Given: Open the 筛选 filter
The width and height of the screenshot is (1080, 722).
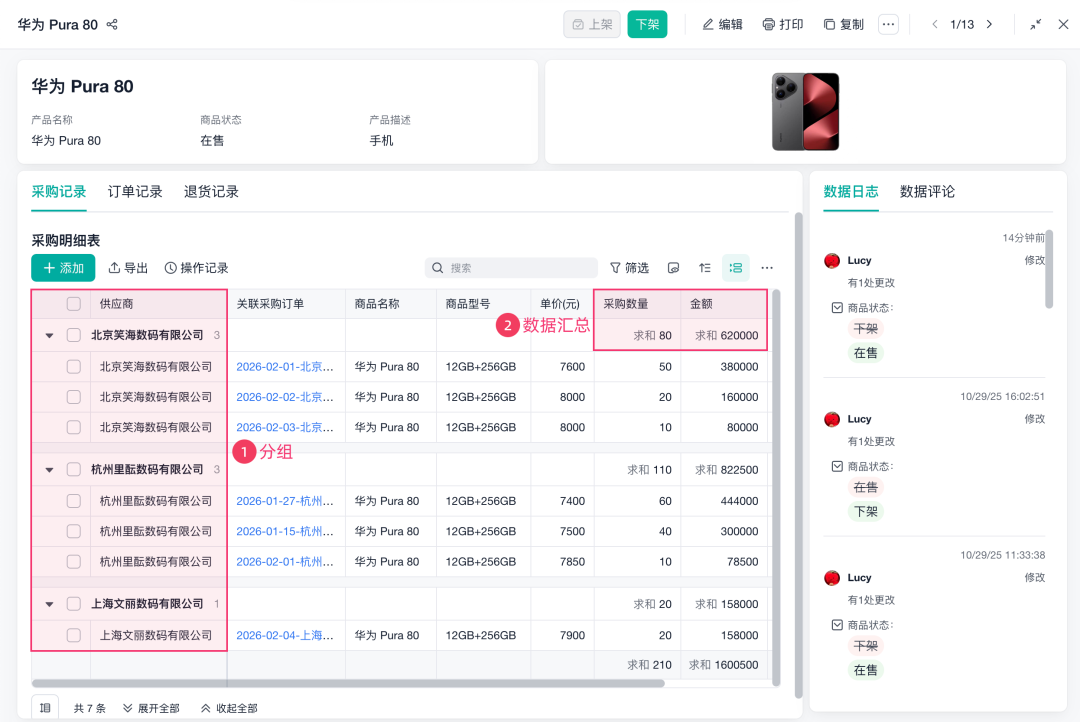Looking at the screenshot, I should 630,268.
